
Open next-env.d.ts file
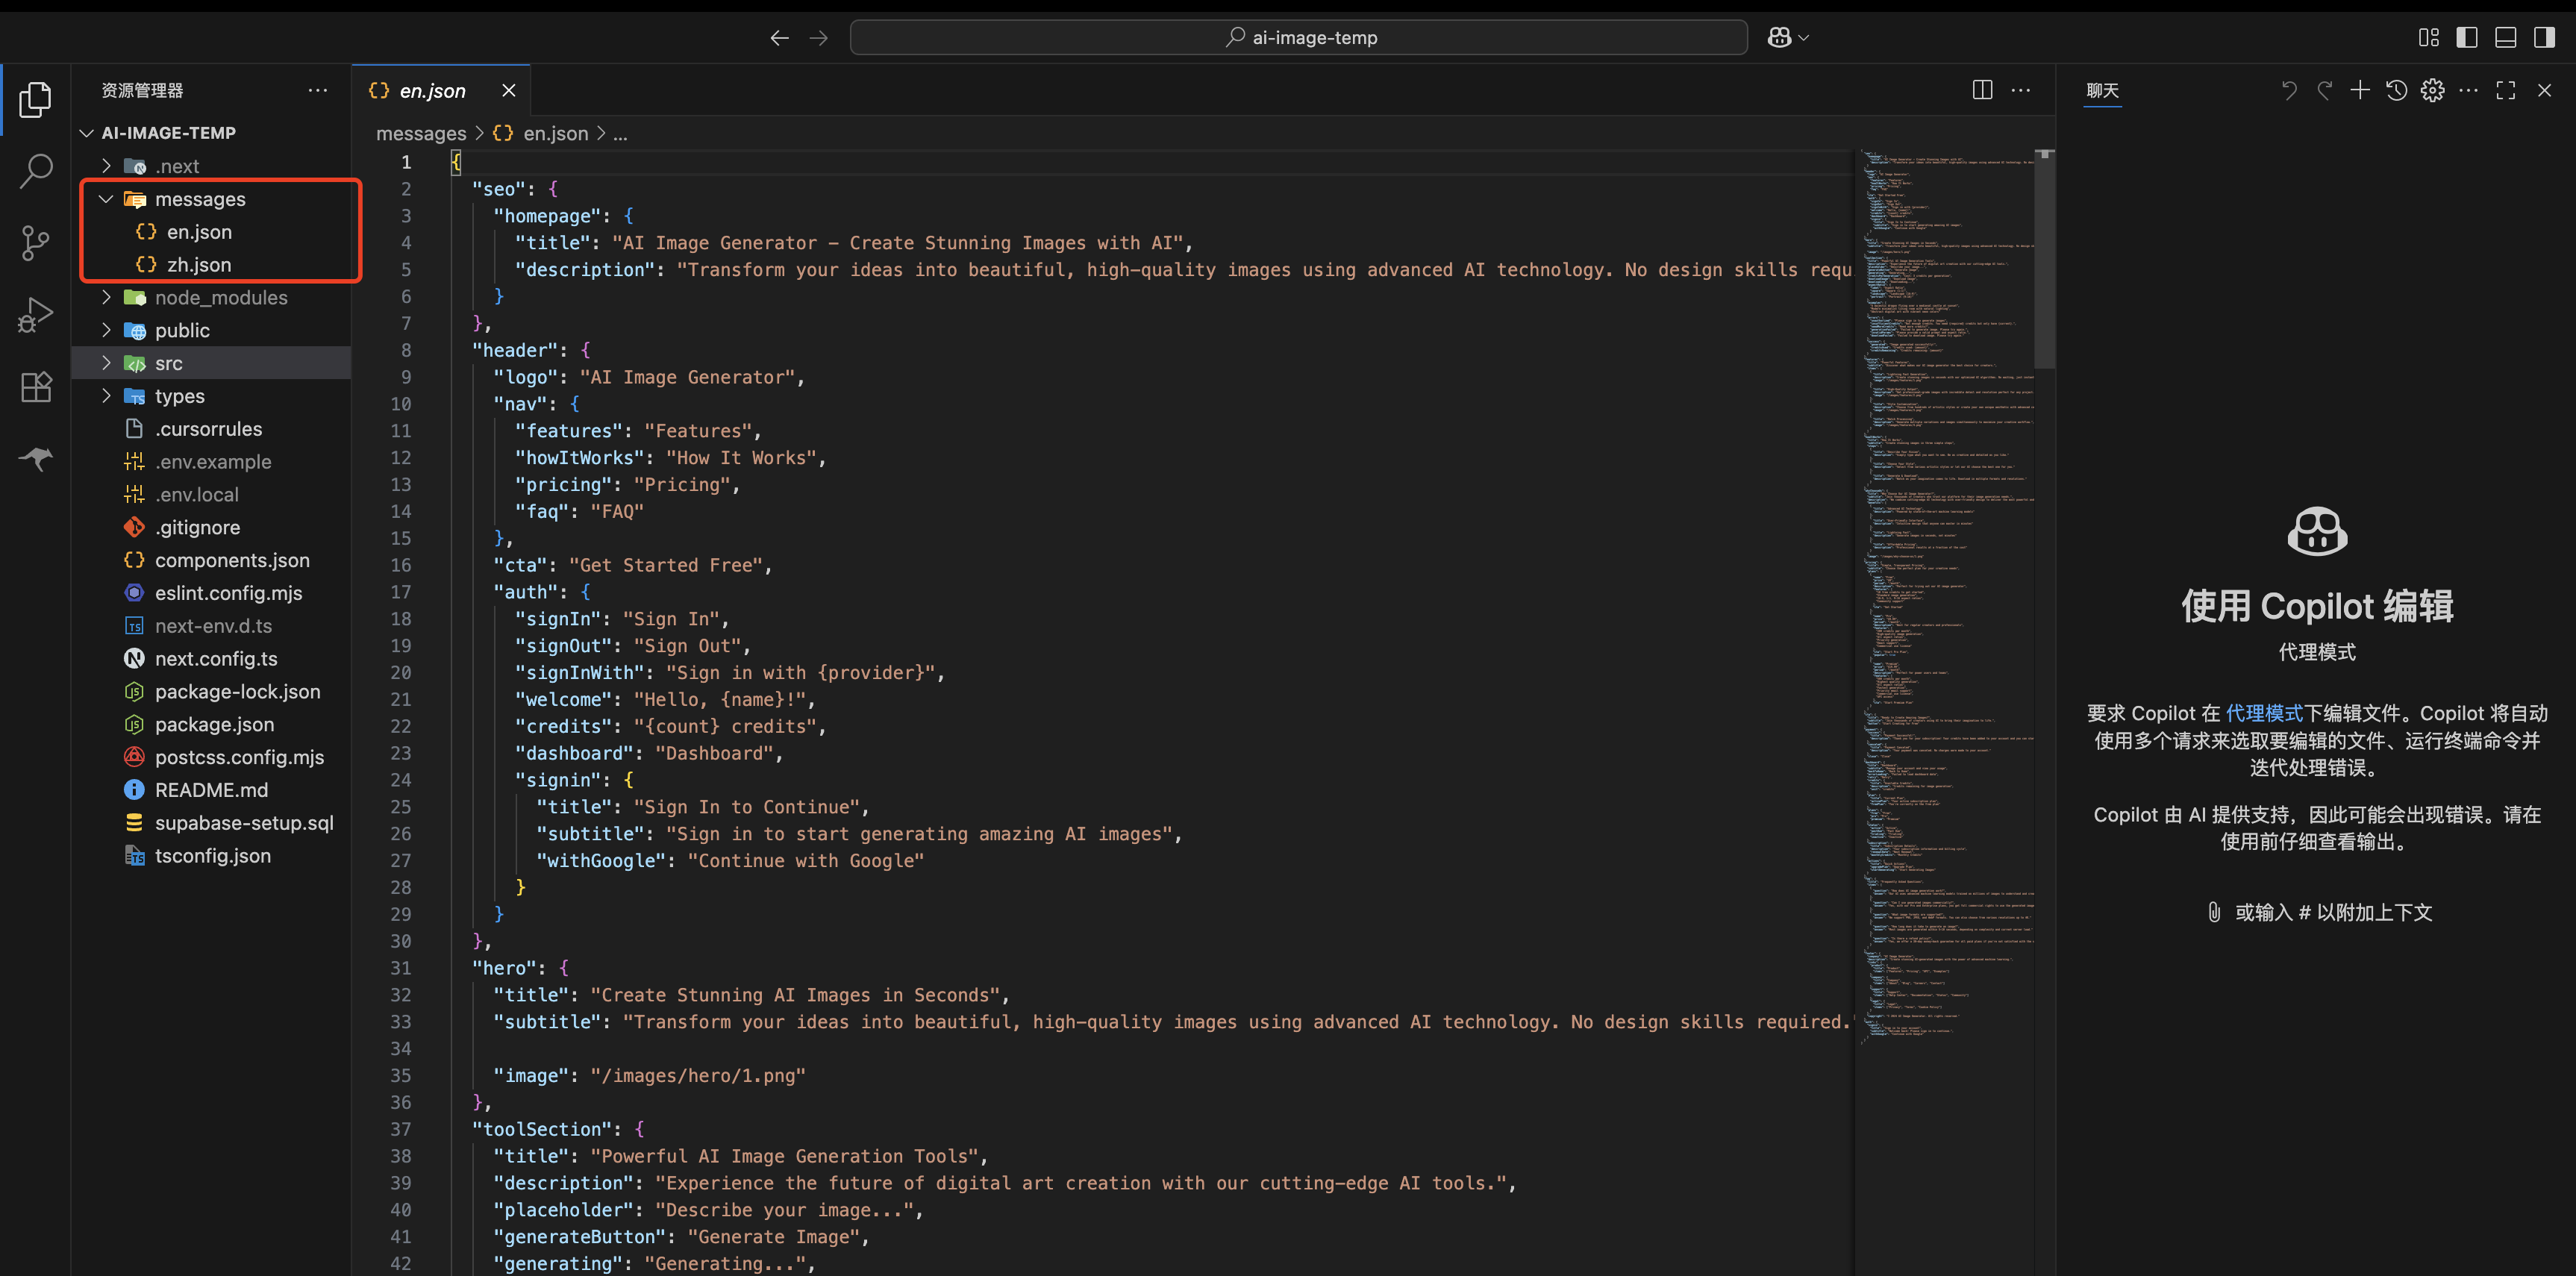213,626
